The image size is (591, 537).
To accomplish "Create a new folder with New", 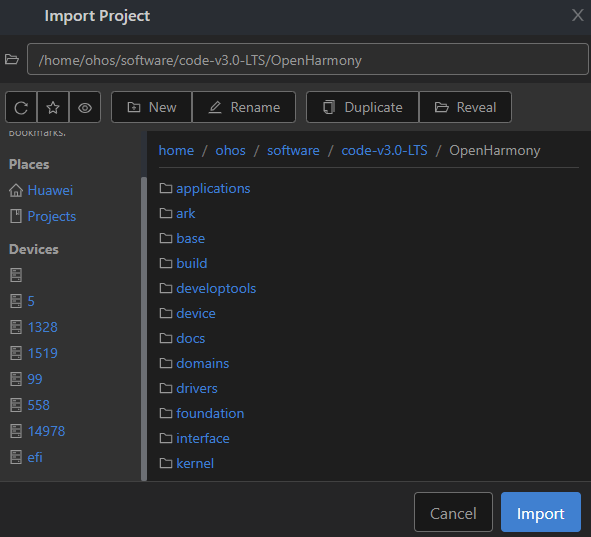I will (x=152, y=107).
